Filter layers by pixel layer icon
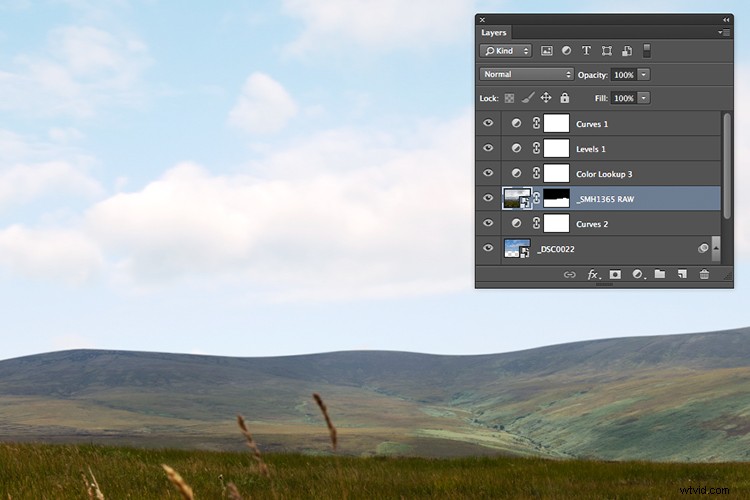The image size is (750, 500). [546, 51]
